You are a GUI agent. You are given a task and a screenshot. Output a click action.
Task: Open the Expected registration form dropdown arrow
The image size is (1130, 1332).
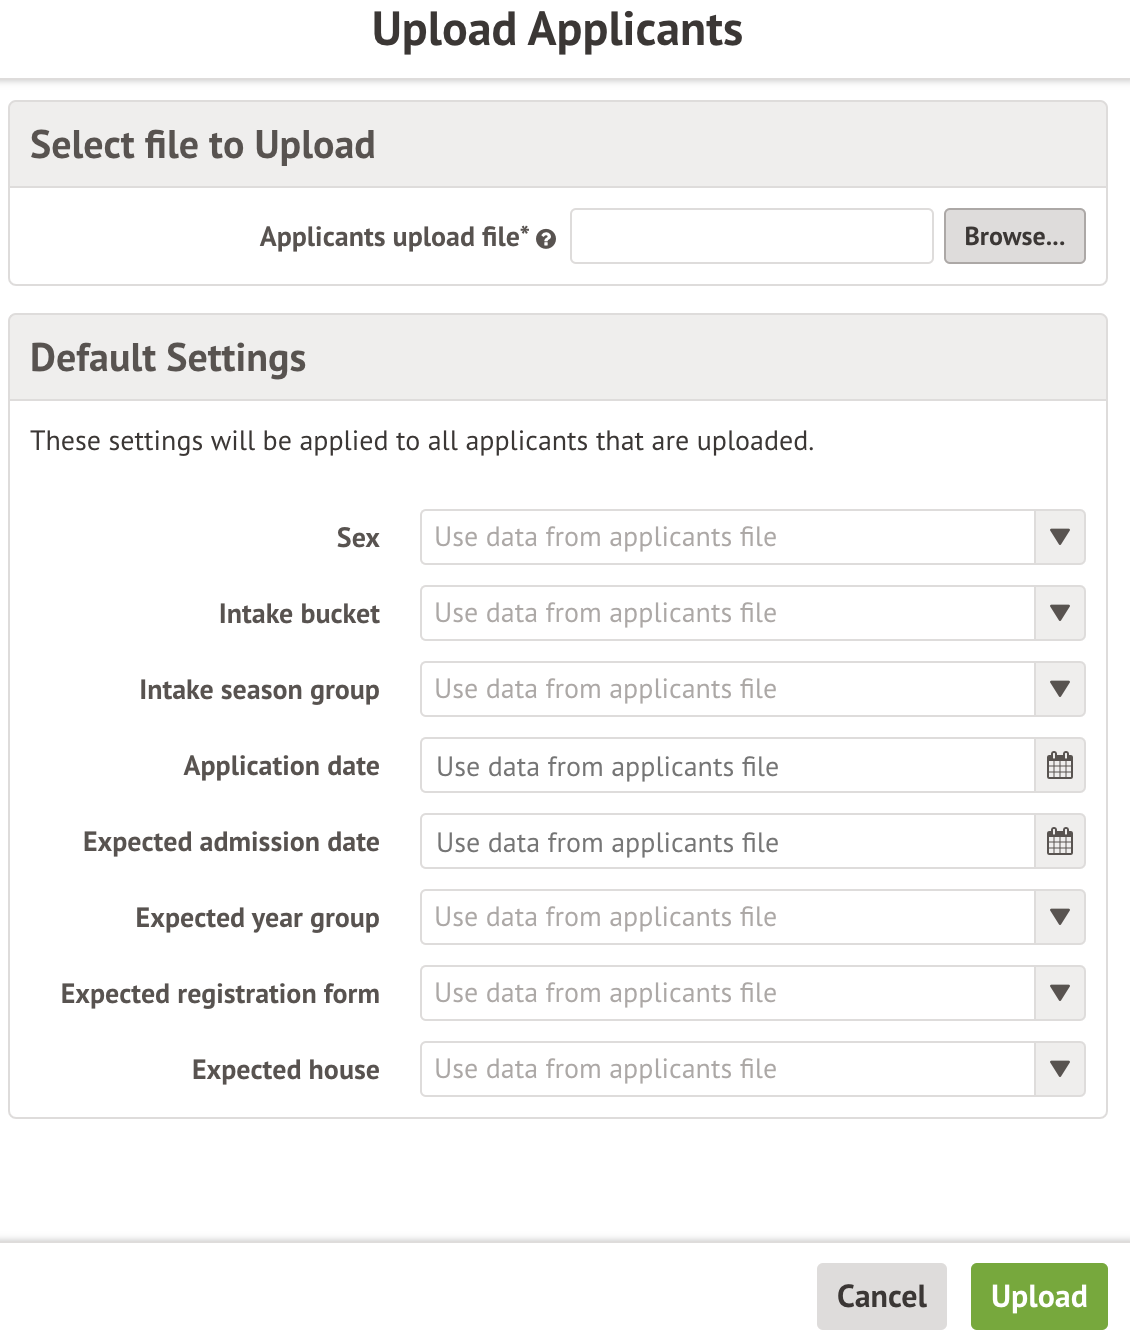(x=1059, y=994)
